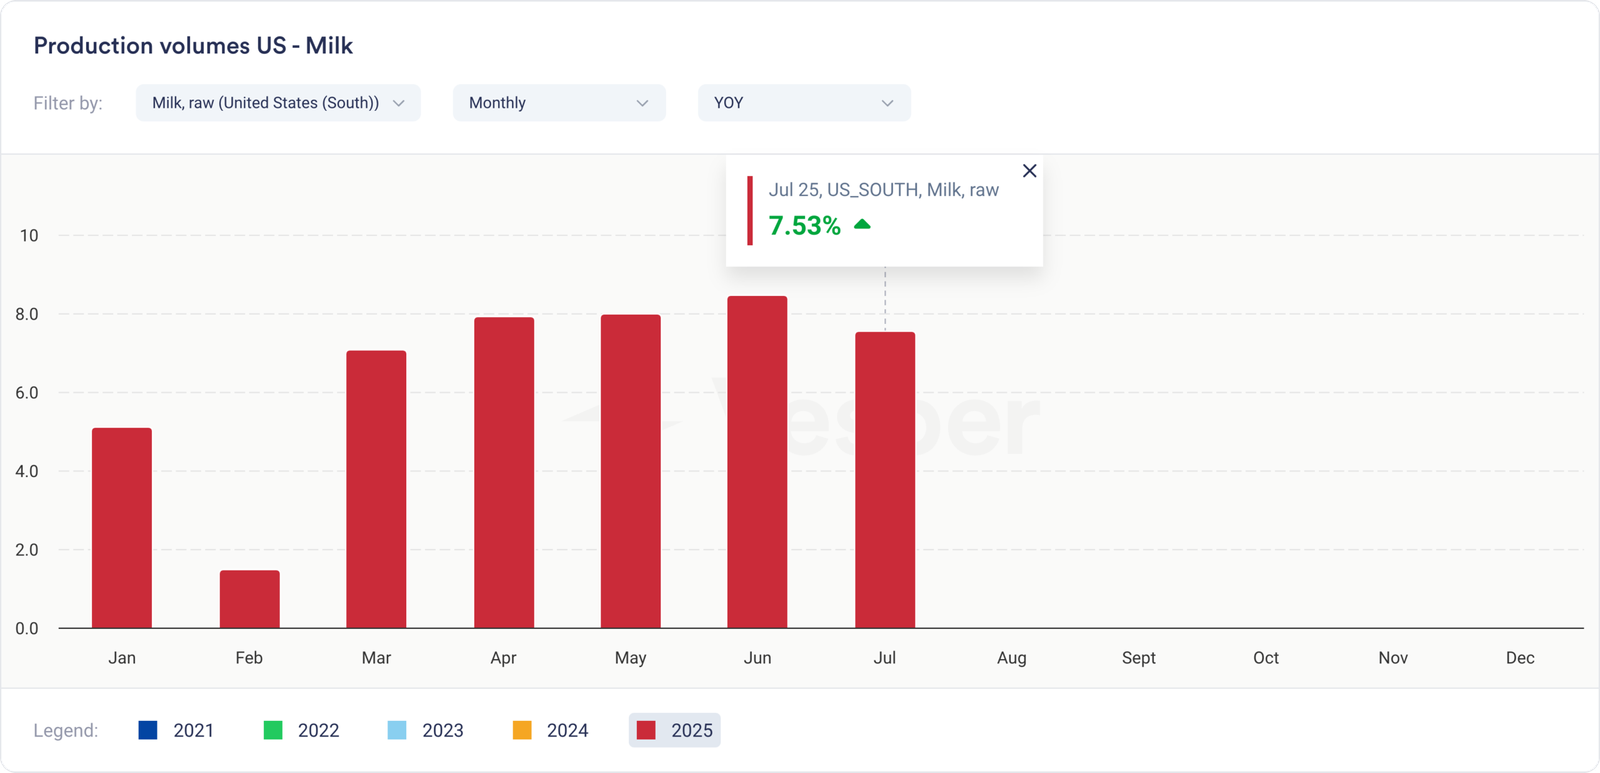Select the May bar
This screenshot has height=773, width=1600.
coord(631,471)
